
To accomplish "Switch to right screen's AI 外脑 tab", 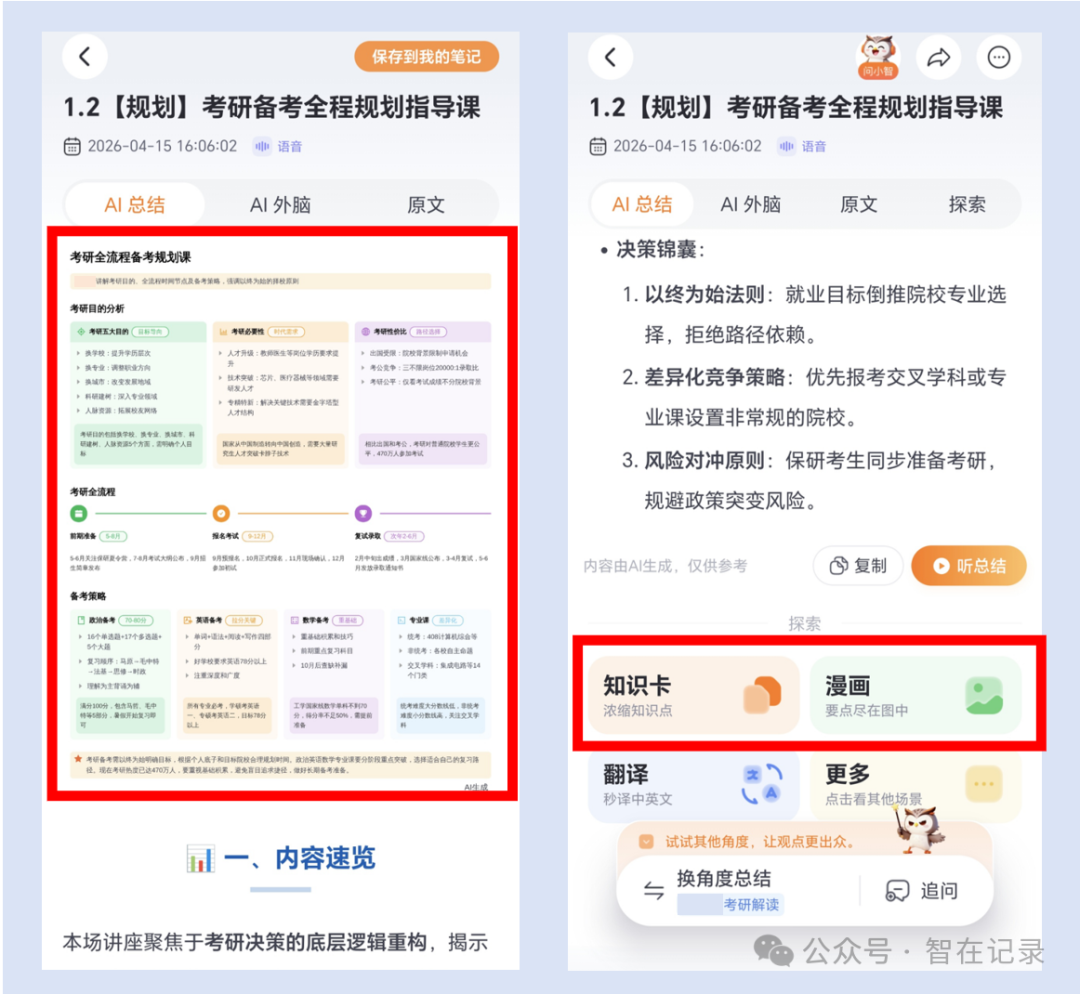I will click(751, 204).
